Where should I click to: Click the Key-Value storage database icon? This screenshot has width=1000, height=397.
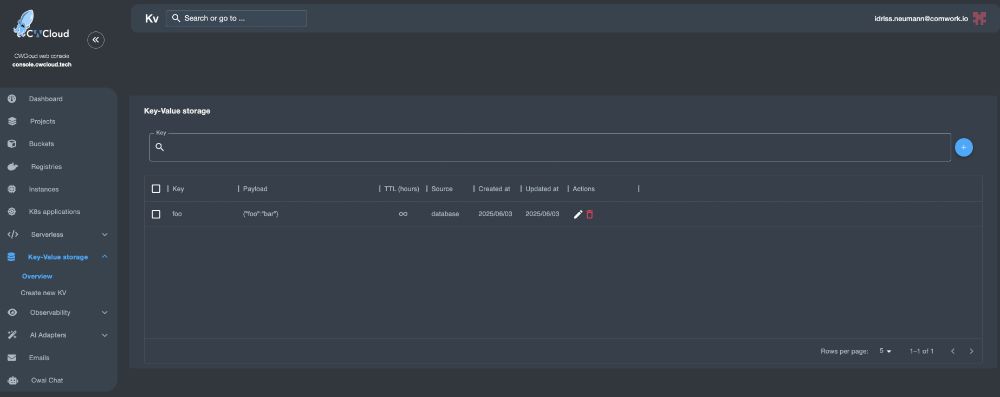pyautogui.click(x=11, y=257)
